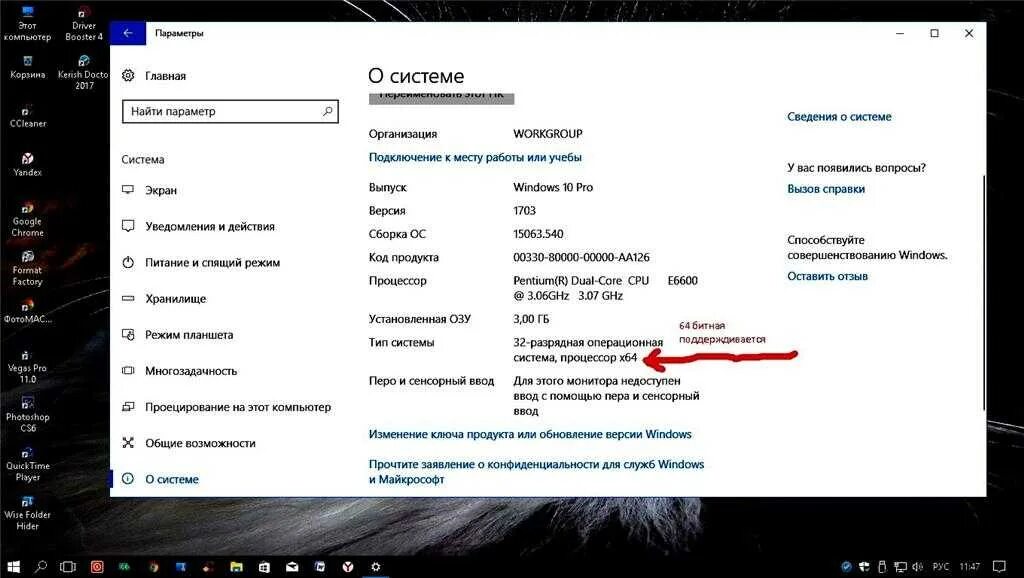This screenshot has height=578, width=1024.
Task: Click the crossed icon beside Общие возможности
Action: point(128,443)
